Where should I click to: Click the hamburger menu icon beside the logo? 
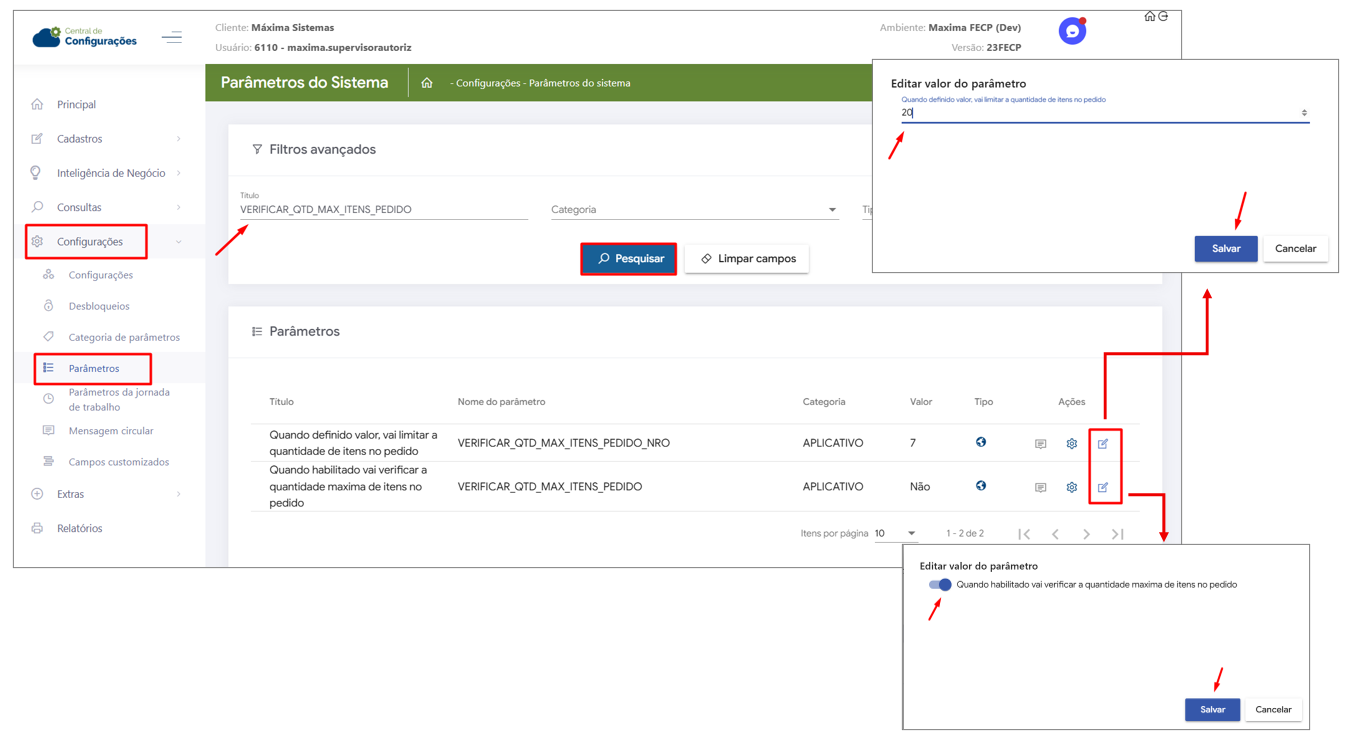[x=172, y=38]
